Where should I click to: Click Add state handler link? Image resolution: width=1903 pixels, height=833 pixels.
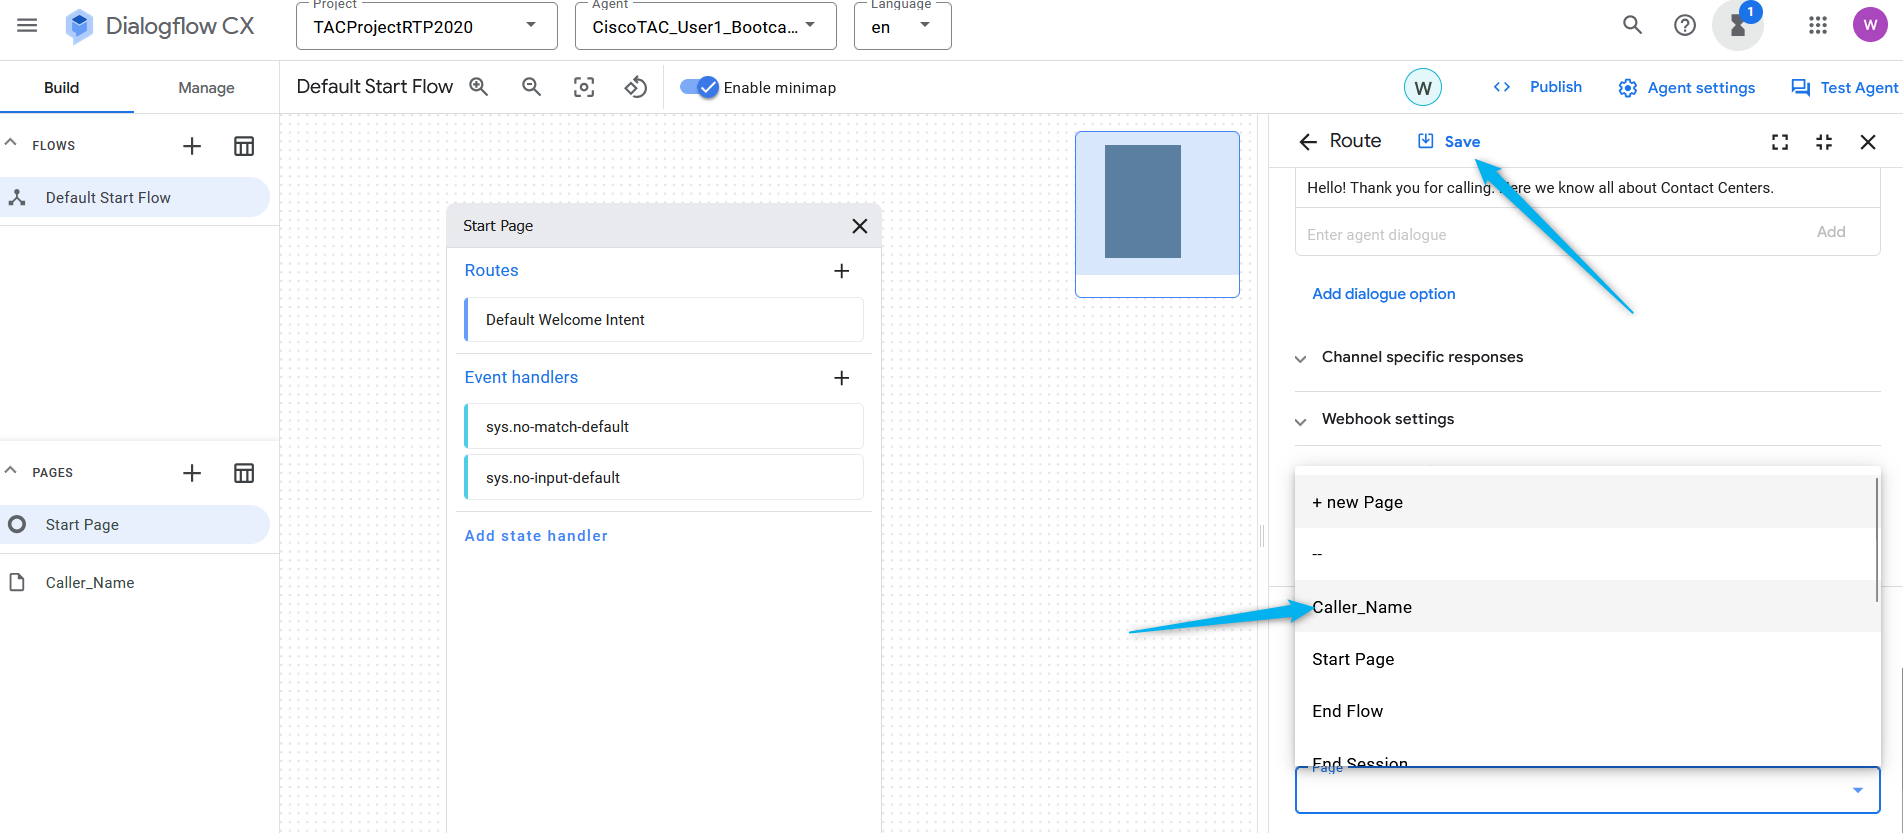pyautogui.click(x=536, y=536)
